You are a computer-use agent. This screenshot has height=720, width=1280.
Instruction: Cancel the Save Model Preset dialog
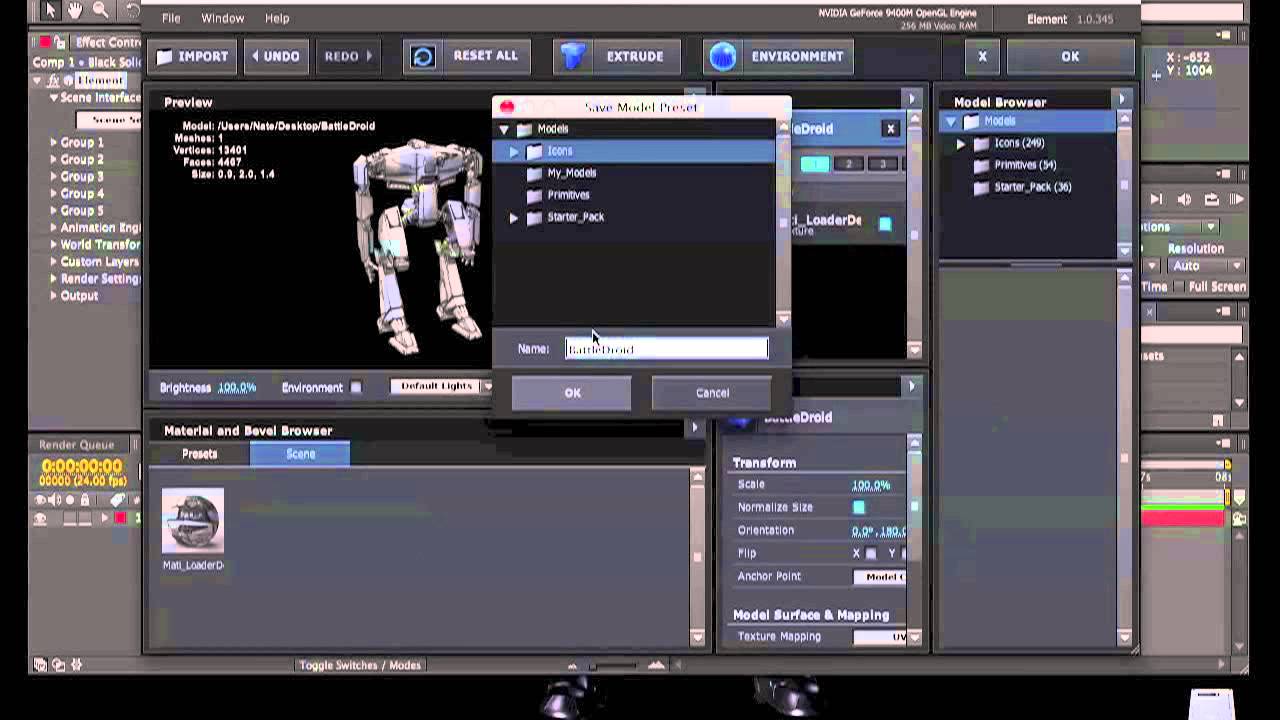coord(712,393)
